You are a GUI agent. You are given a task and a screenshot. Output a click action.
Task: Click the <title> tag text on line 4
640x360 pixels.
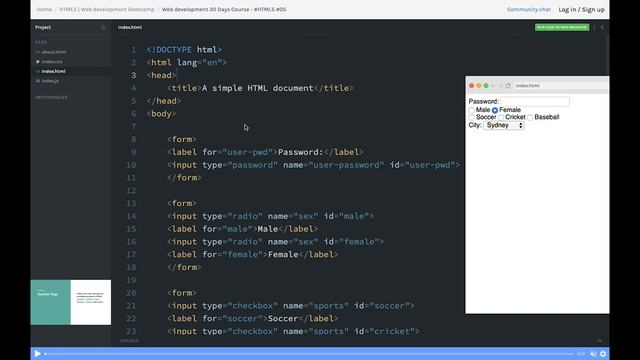pyautogui.click(x=184, y=88)
